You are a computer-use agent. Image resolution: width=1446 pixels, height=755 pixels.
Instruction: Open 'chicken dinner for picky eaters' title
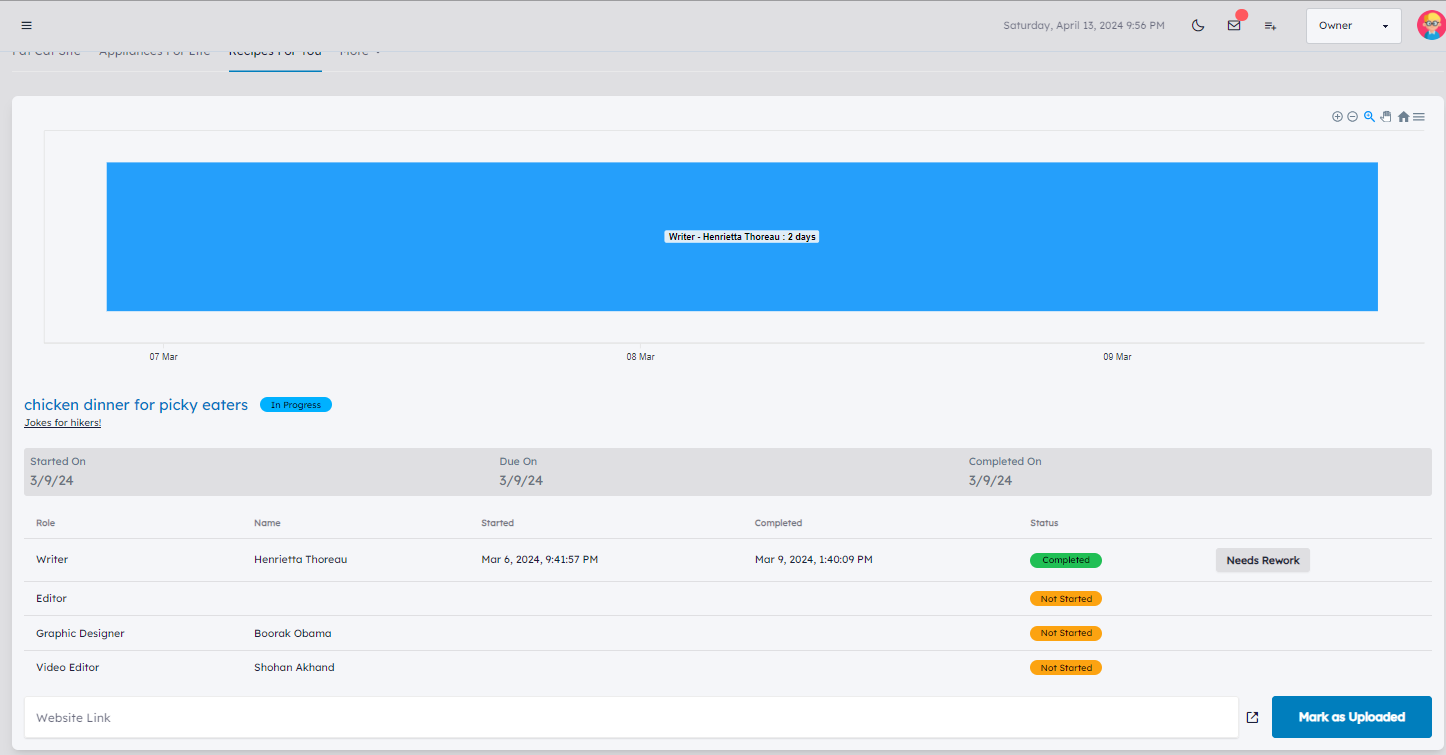(136, 405)
